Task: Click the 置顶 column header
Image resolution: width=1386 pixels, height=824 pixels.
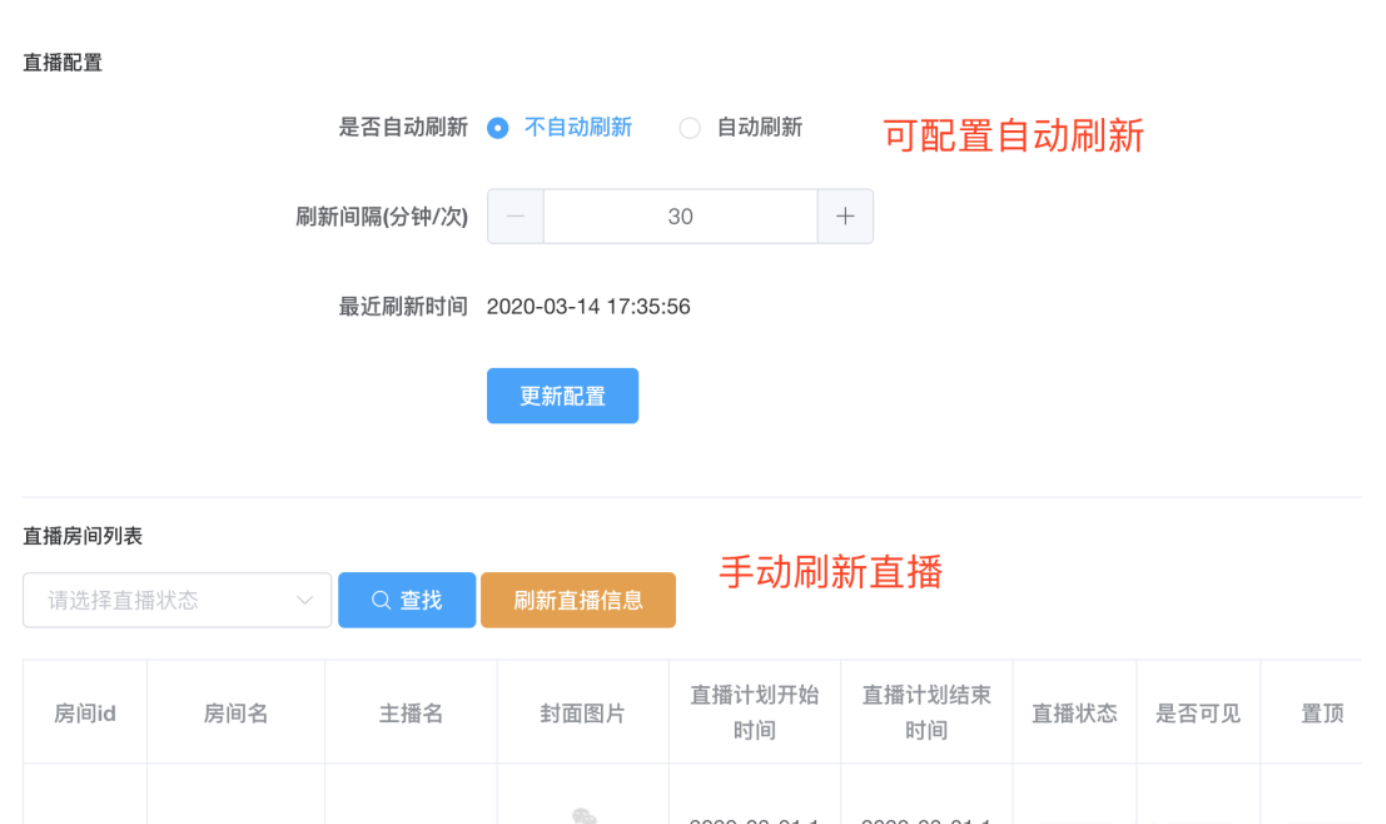Action: tap(1322, 712)
